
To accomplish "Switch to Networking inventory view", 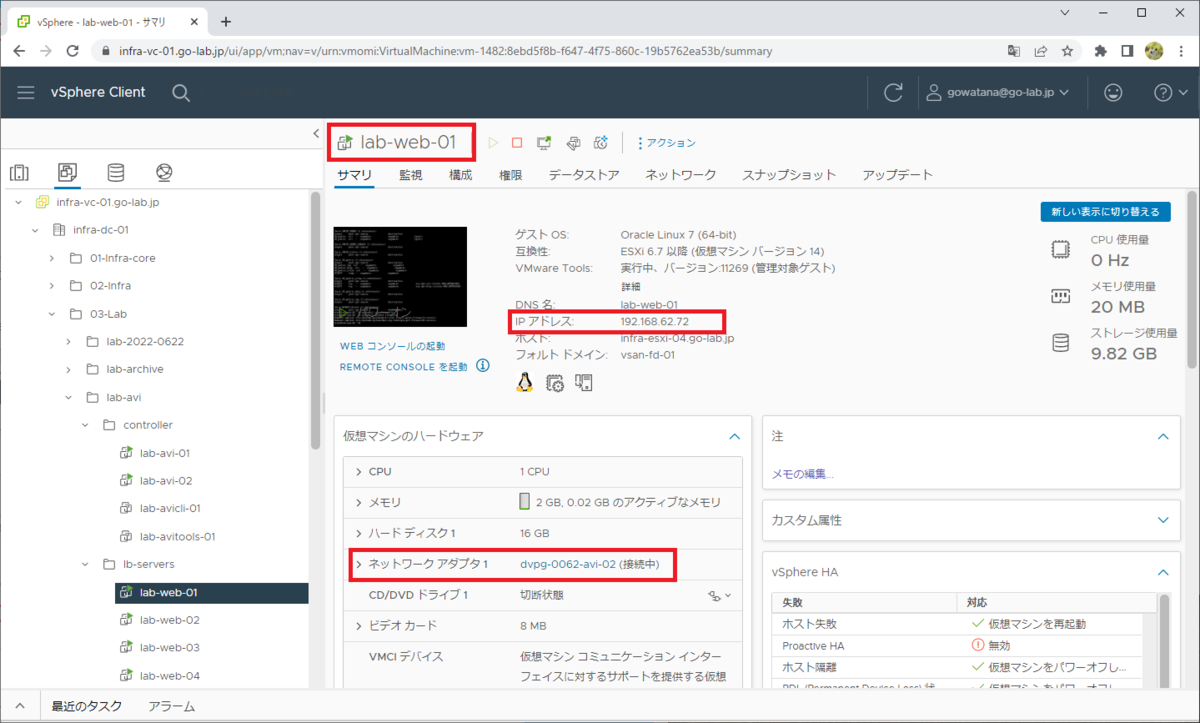I will click(165, 172).
